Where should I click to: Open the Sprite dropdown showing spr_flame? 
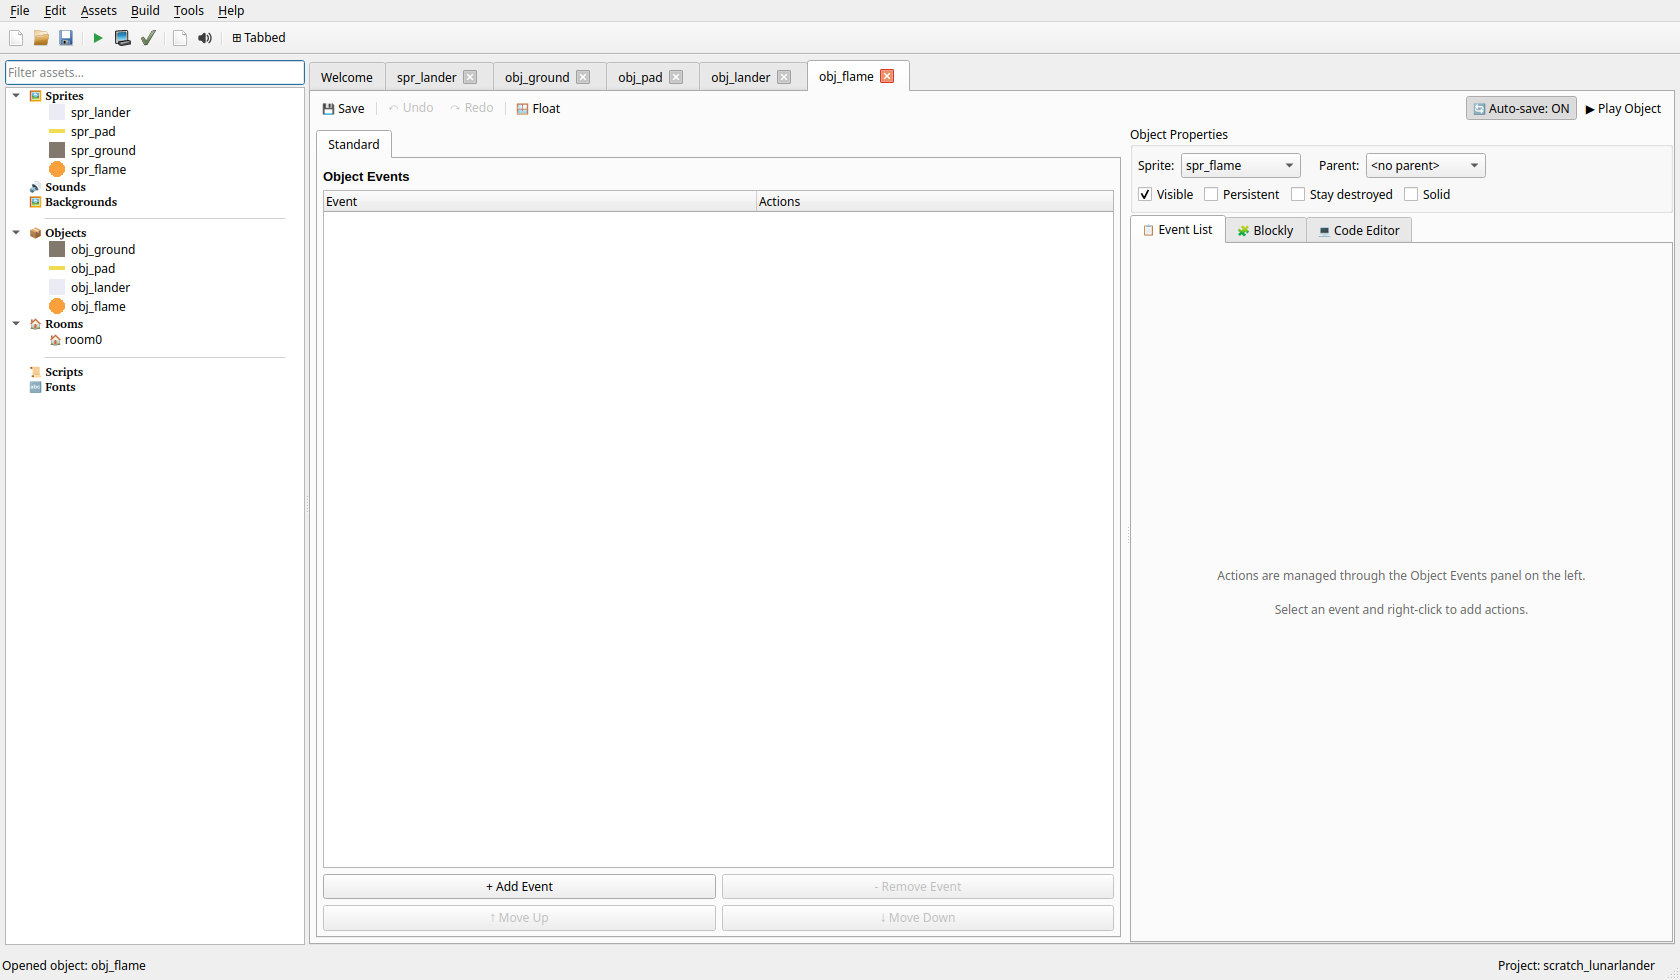[1240, 166]
